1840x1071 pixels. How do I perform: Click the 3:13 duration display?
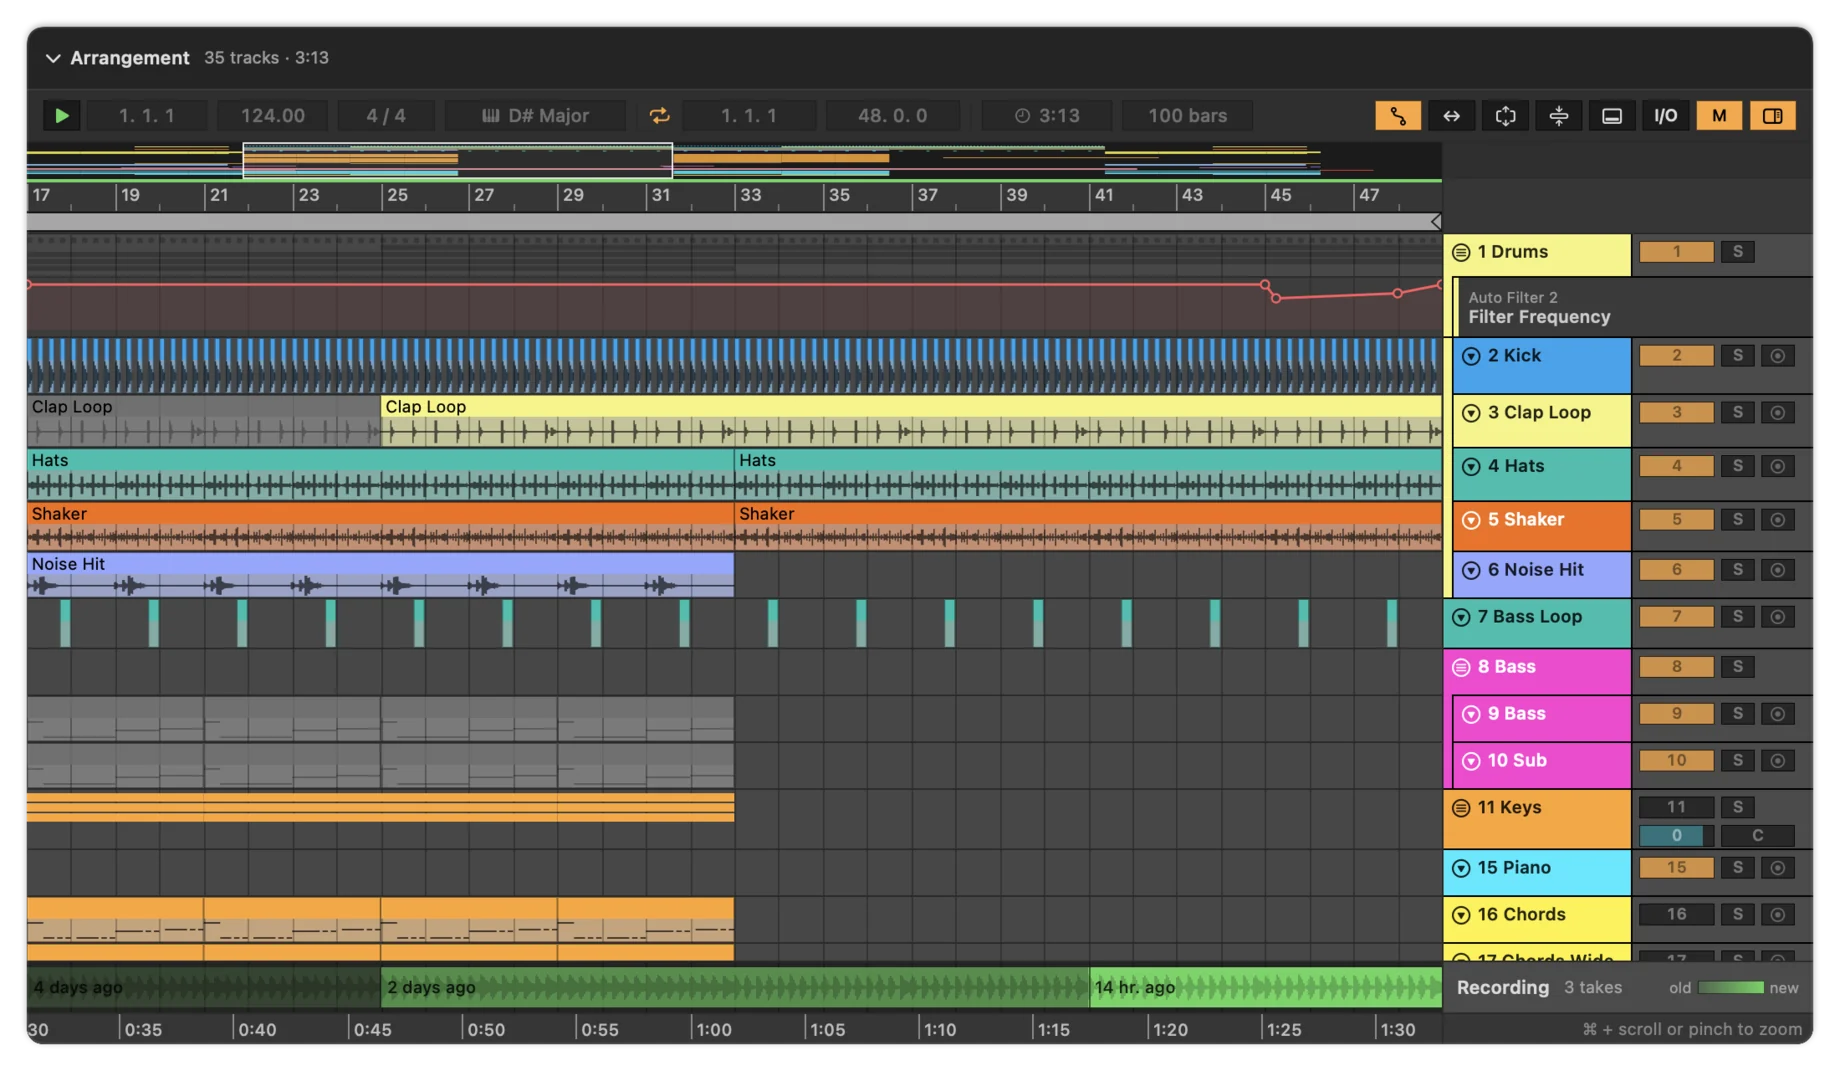pos(1047,116)
